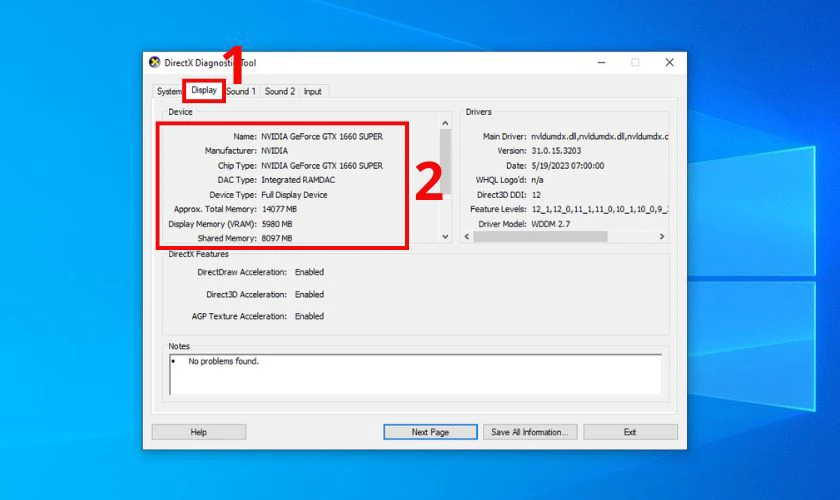Switch to the System tab

(x=168, y=92)
